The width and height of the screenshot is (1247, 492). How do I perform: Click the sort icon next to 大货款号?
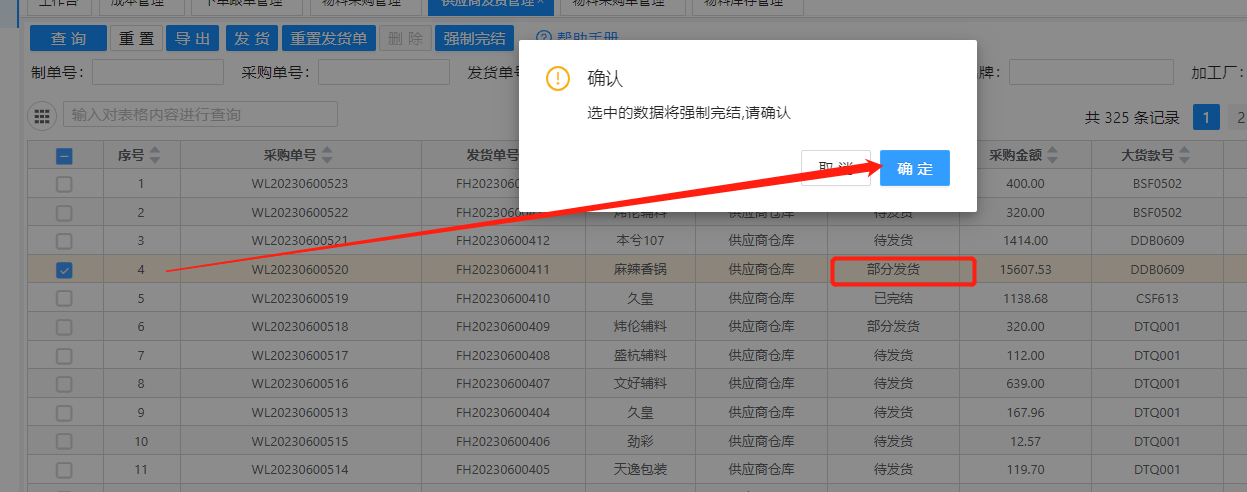click(x=1185, y=155)
